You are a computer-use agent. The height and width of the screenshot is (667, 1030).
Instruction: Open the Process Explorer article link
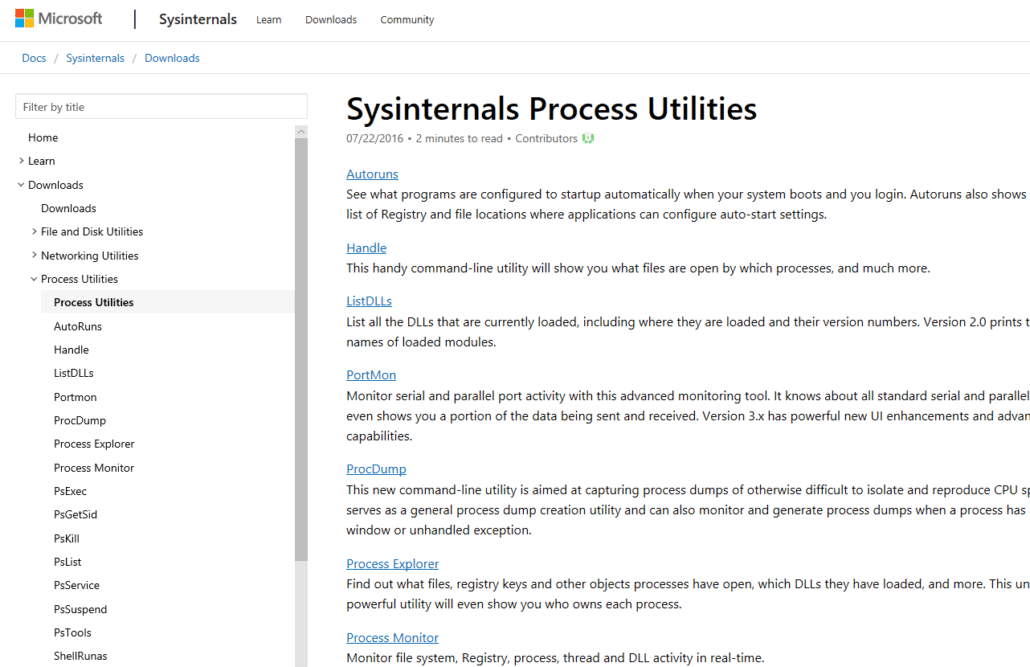click(393, 563)
